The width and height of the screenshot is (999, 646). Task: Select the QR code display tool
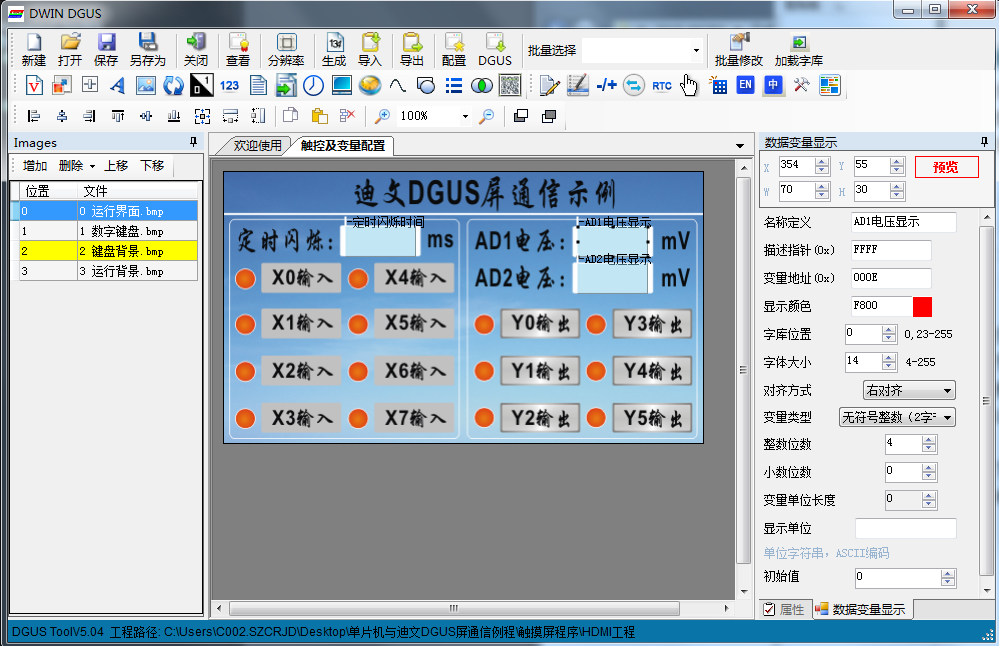[510, 85]
